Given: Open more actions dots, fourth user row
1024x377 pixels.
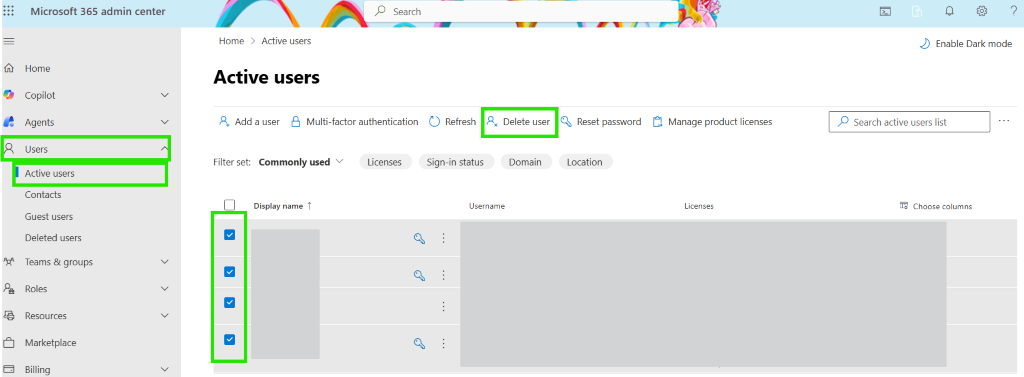Looking at the screenshot, I should pos(443,343).
